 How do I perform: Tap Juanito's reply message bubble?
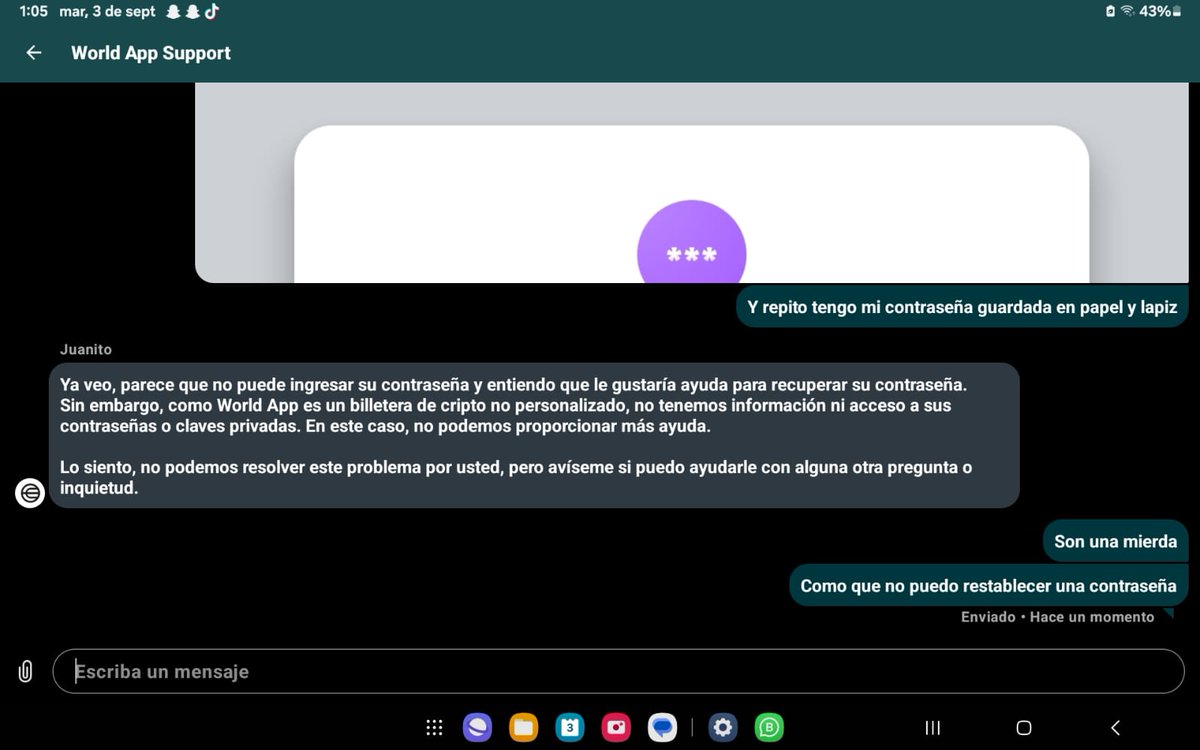click(534, 435)
